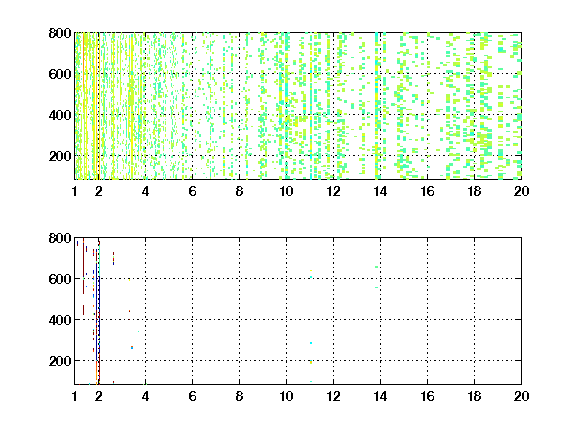The image size is (576, 432).
Task: Click x-axis tick label 12 on bottom plot
Action: 333,396
